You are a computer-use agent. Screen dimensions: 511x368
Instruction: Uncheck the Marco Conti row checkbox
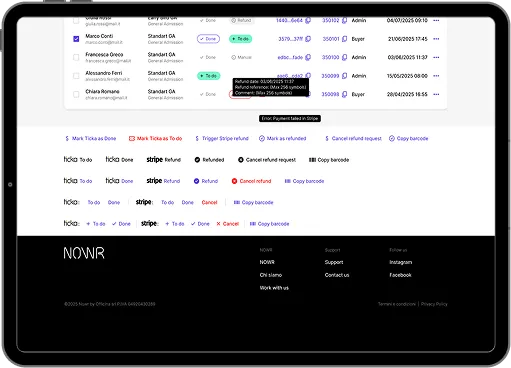(x=76, y=39)
